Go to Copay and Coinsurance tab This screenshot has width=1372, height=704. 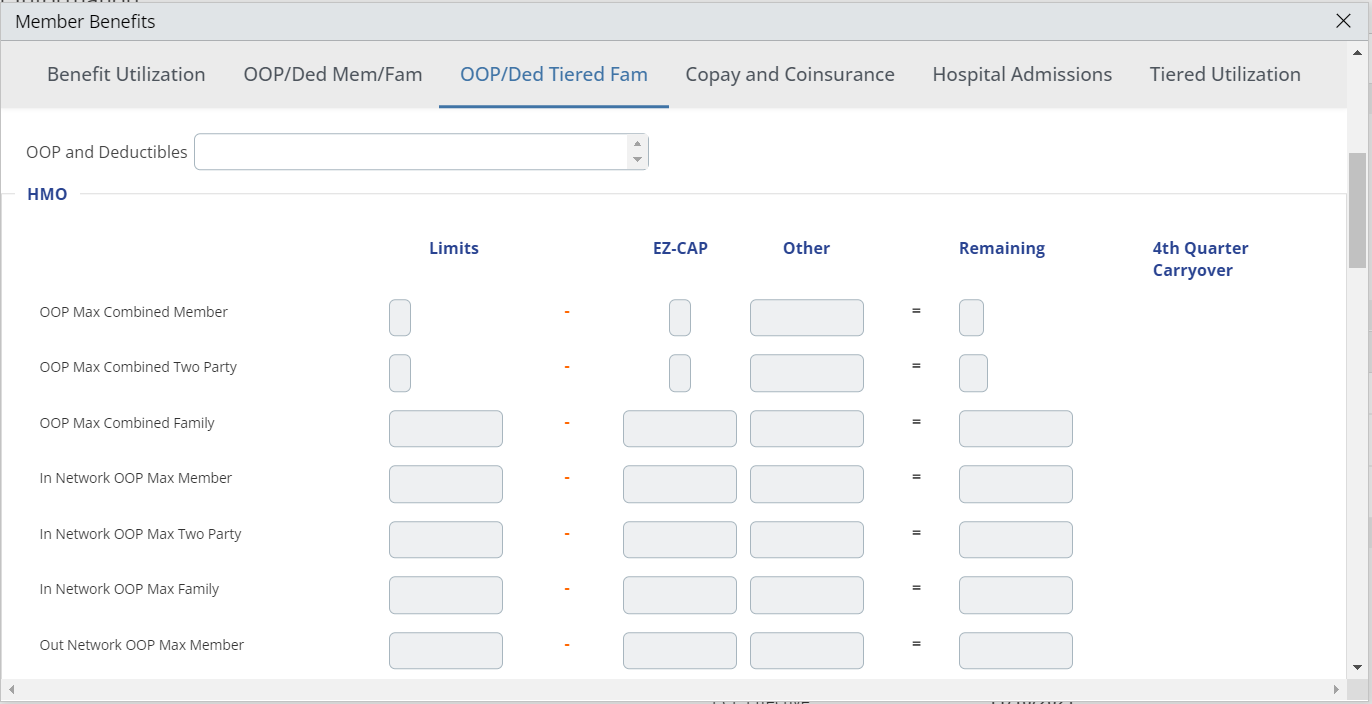click(790, 75)
